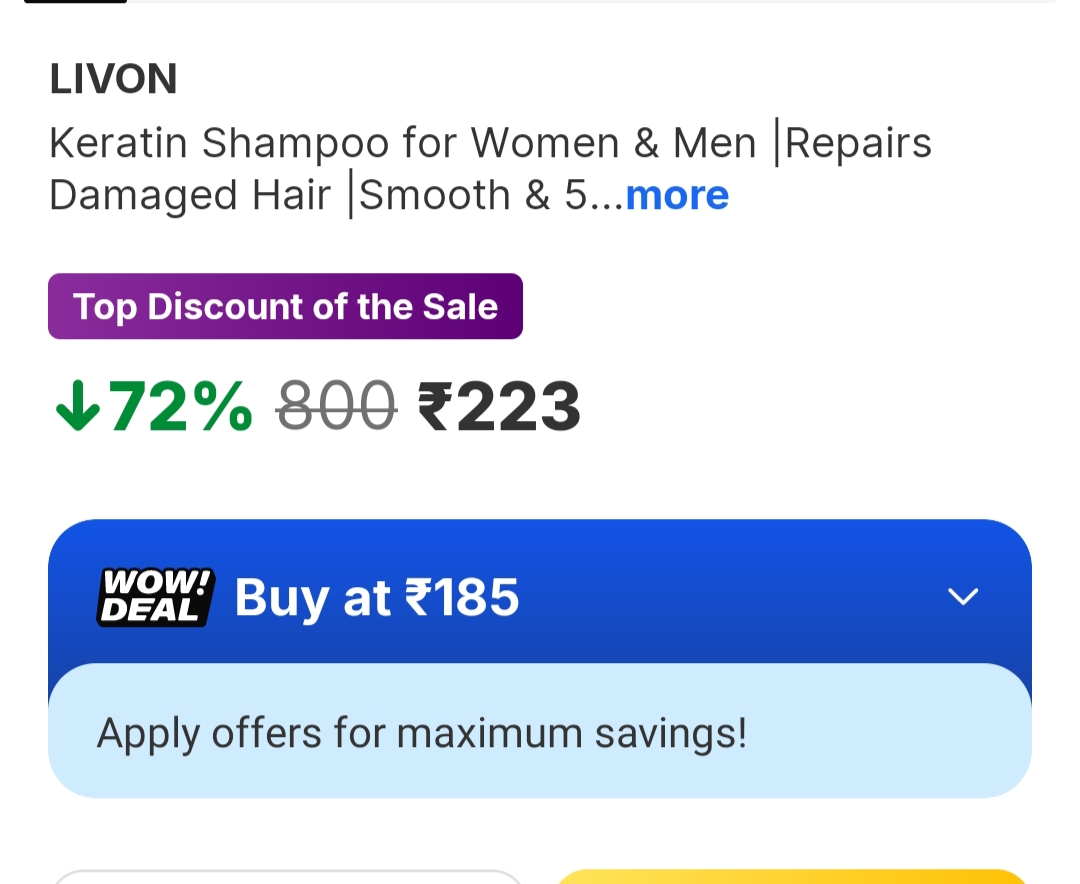The height and width of the screenshot is (884, 1080).
Task: Tap the rupee symbol in the Buy at ₹185 deal
Action: point(417,597)
